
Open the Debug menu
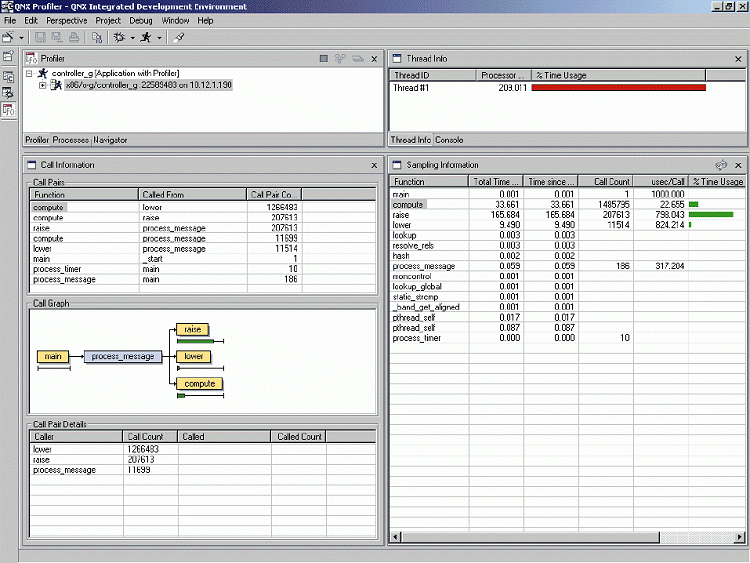click(x=141, y=21)
